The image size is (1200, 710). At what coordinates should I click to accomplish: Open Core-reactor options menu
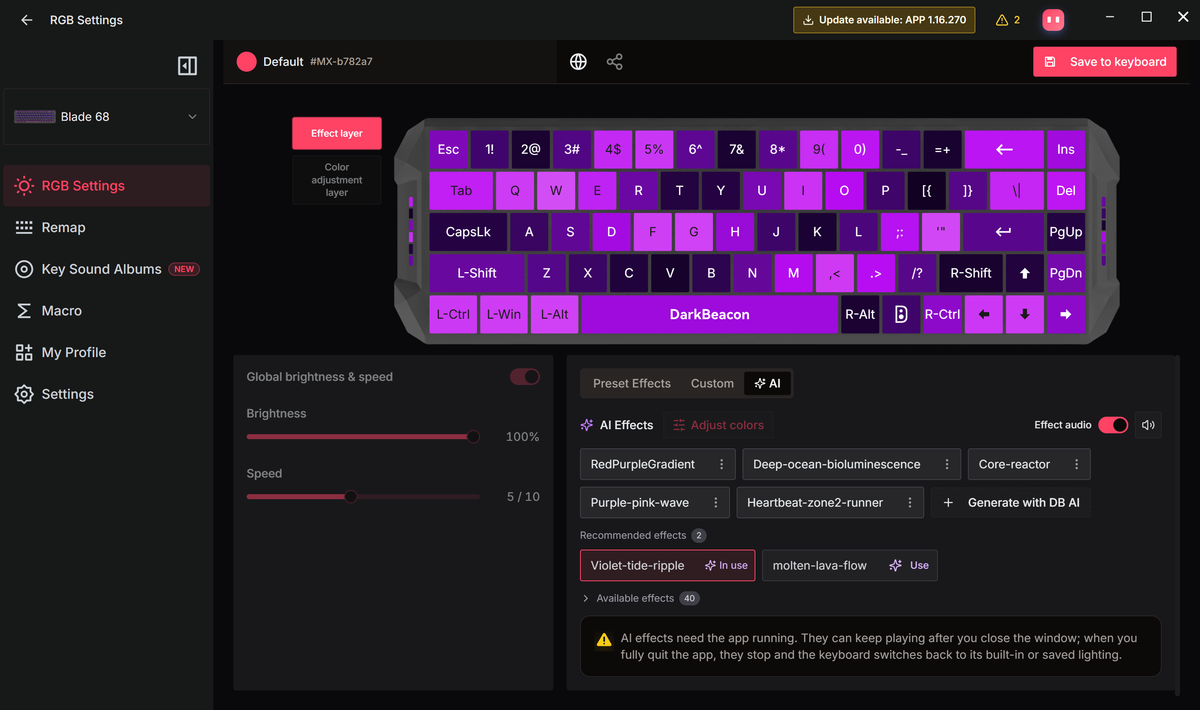(x=1076, y=464)
